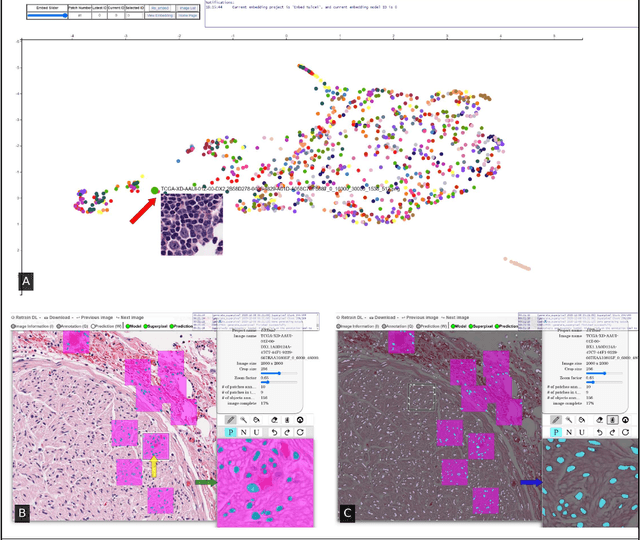Screen dimensions: 640x540
Task: Open the Download dropdown in panel C
Action: [384, 318]
